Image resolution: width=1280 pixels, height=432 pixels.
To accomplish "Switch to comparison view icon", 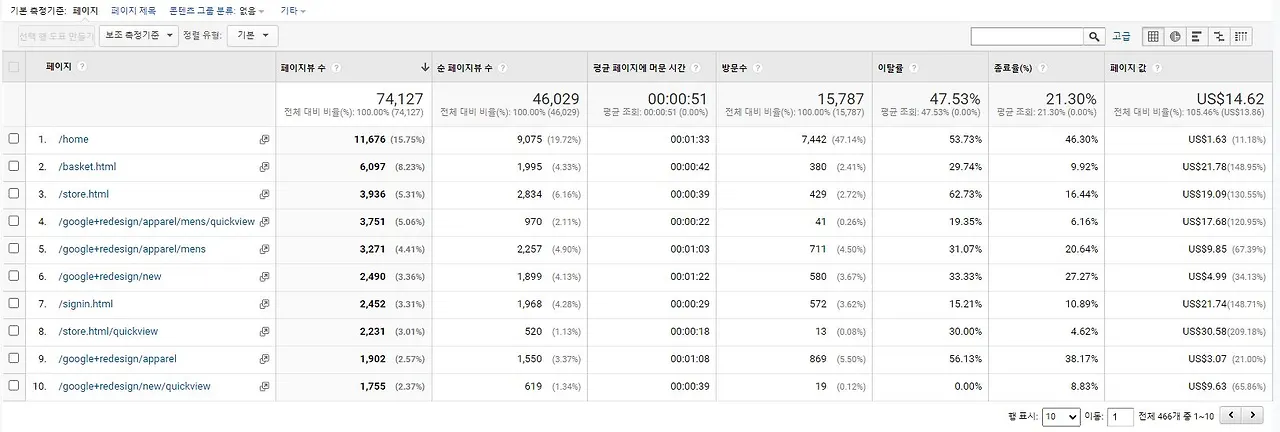I will point(1219,36).
